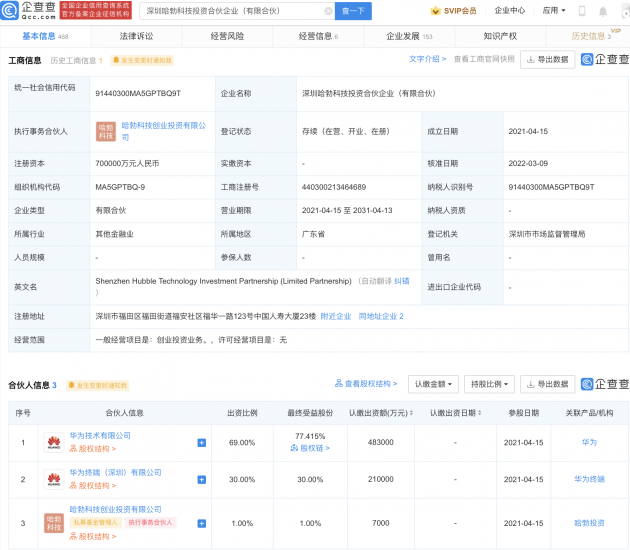This screenshot has height=550, width=630.
Task: Select credit code 91440300MA5GPTBQ9T
Action: 138,93
